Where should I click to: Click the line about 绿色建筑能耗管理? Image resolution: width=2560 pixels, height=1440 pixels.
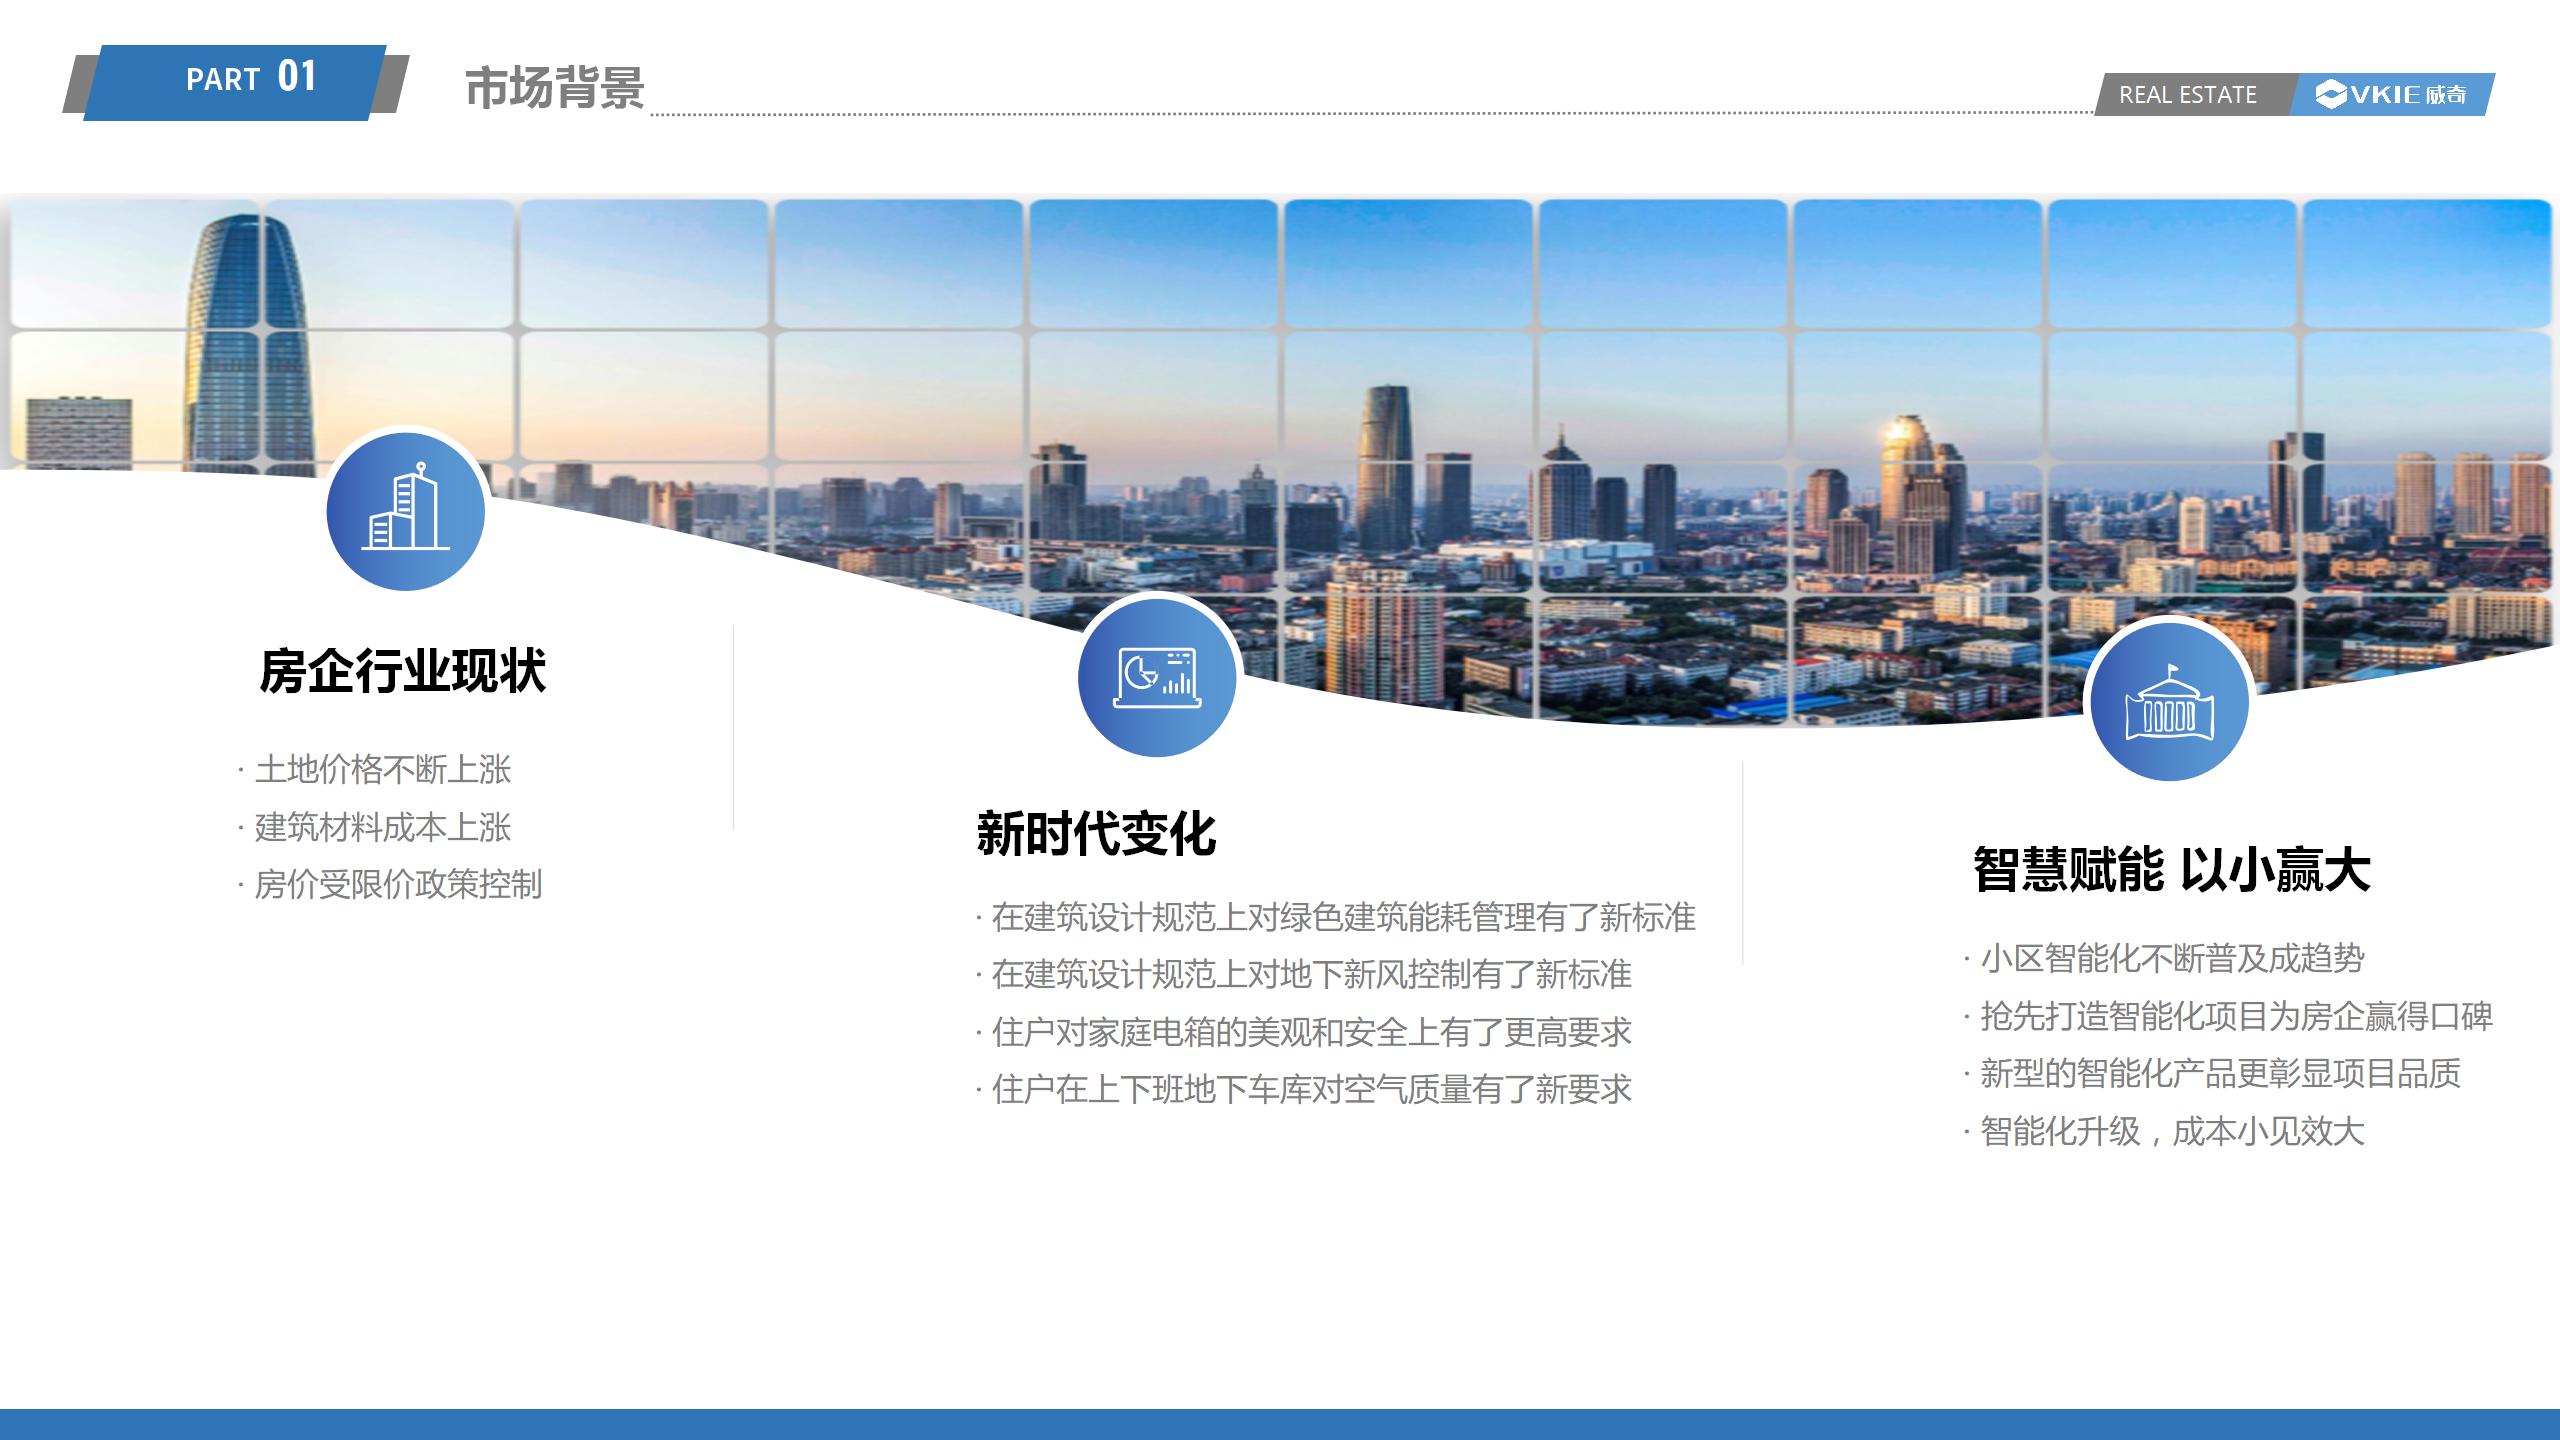(x=1342, y=917)
